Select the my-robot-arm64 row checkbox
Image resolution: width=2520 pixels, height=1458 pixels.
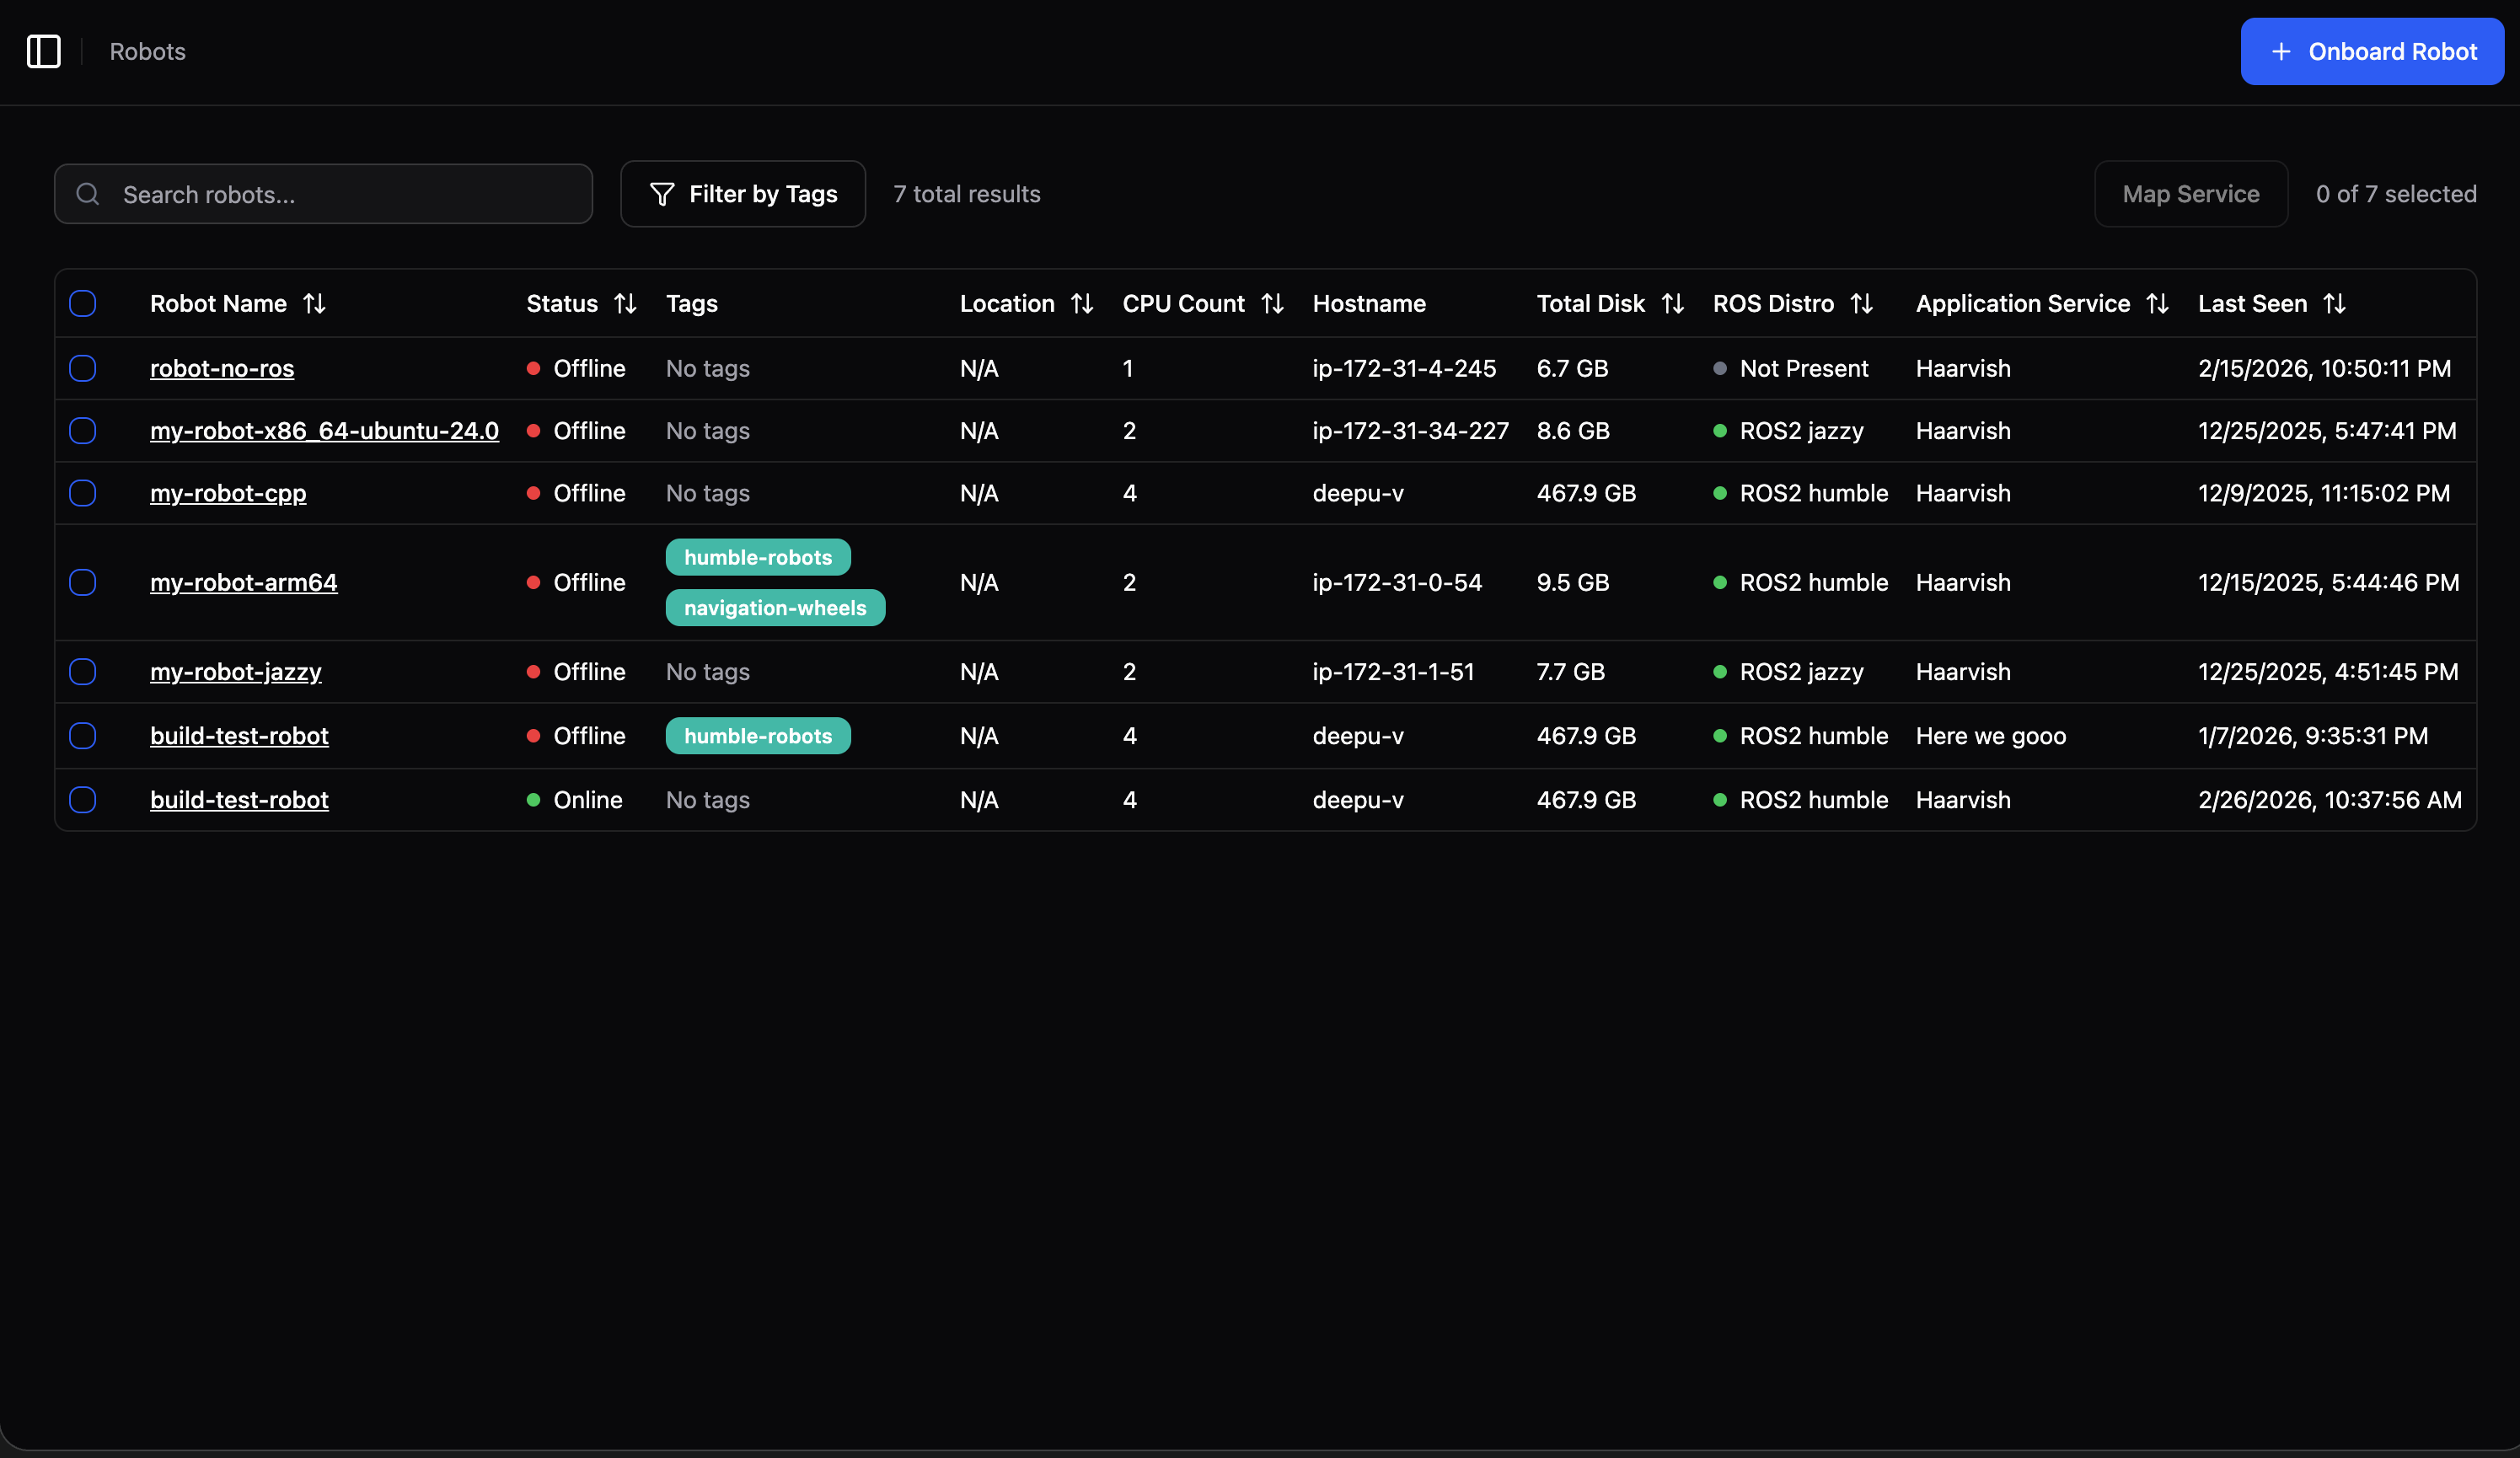(x=83, y=582)
